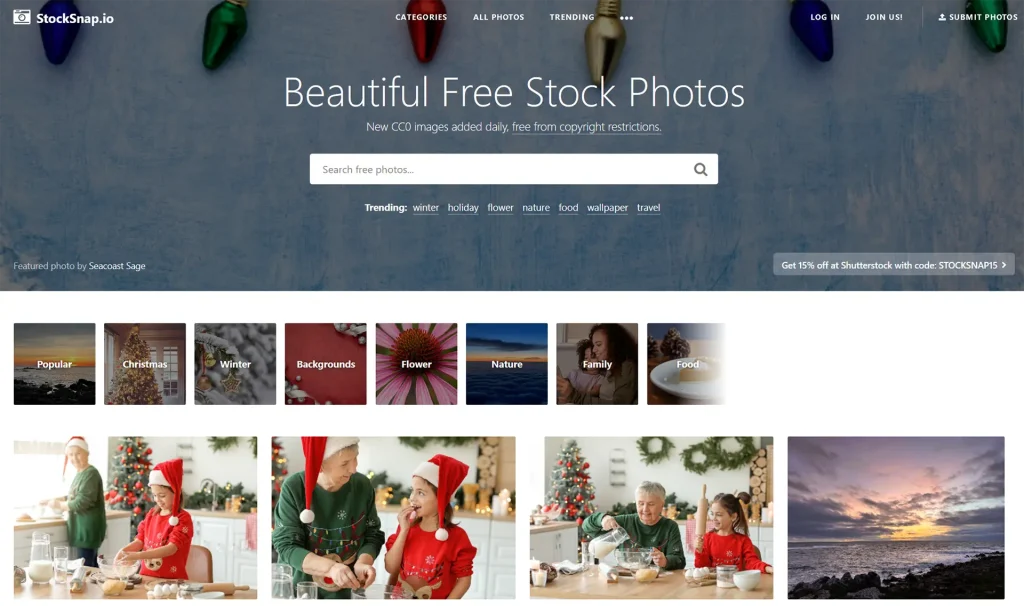Select the trending tag wallpaper

607,208
